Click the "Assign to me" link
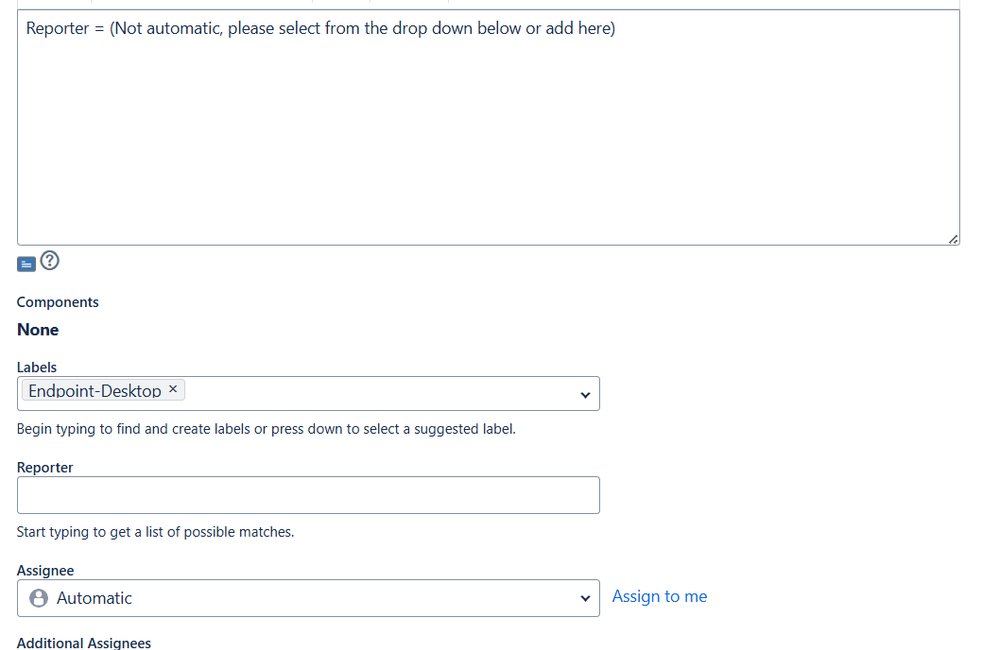Screen dimensions: 999x650 coord(659,597)
